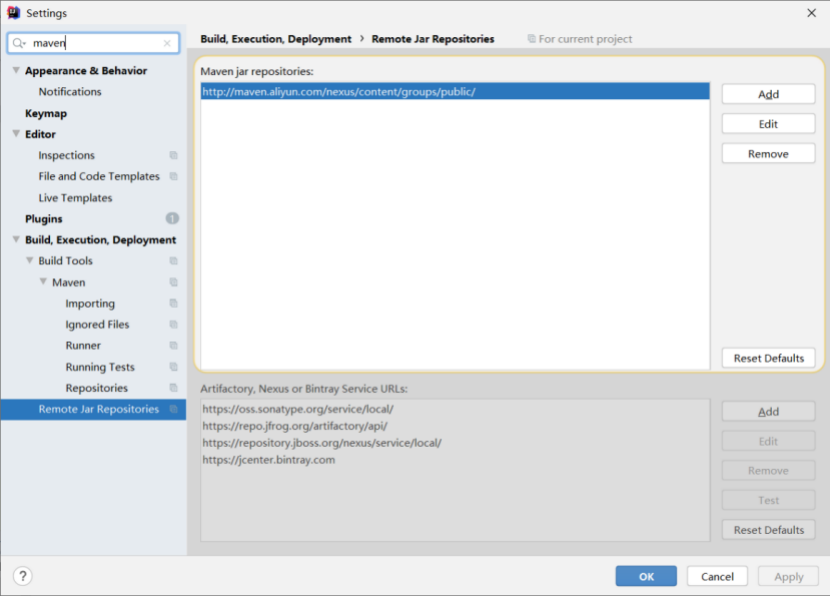
Task: Click the project icon beside Importing
Action: 174,303
